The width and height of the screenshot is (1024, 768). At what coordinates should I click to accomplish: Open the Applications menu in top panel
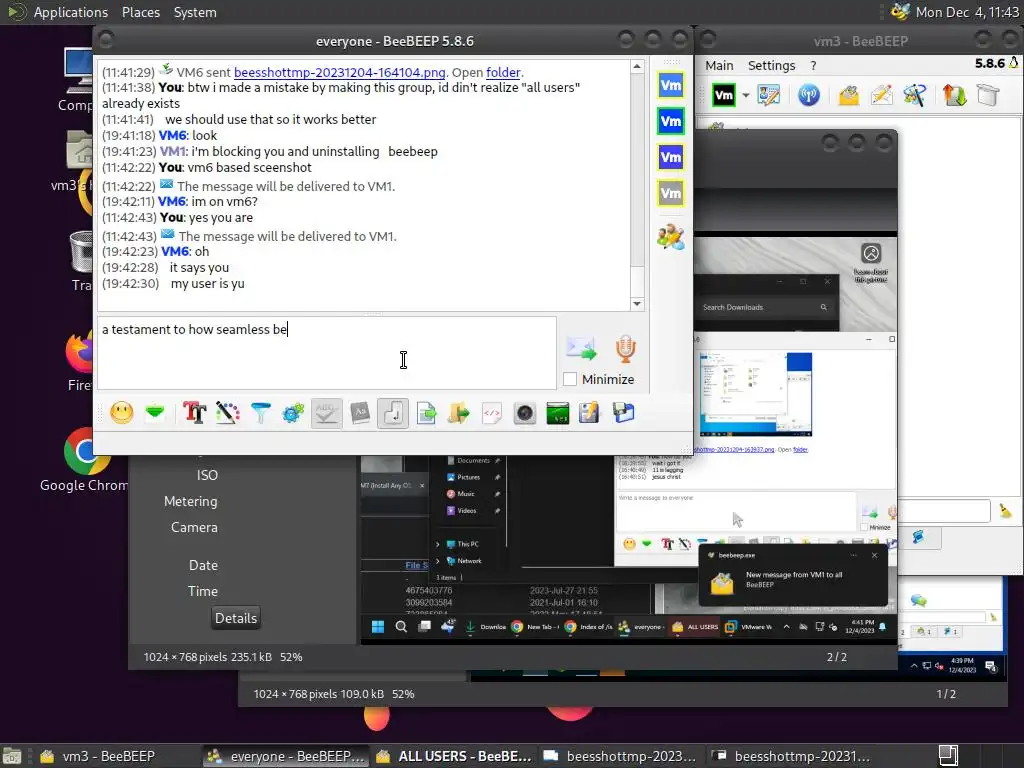71,12
